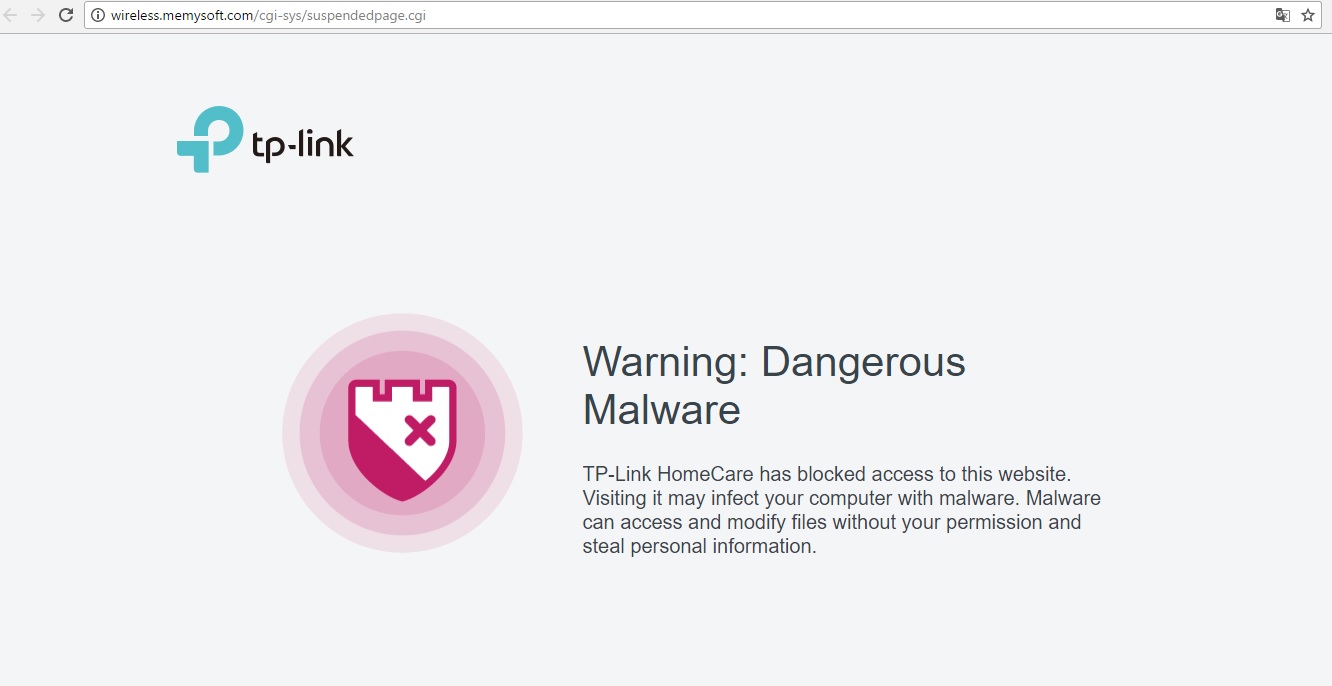Click the teal tp-link logo symbol

click(210, 139)
